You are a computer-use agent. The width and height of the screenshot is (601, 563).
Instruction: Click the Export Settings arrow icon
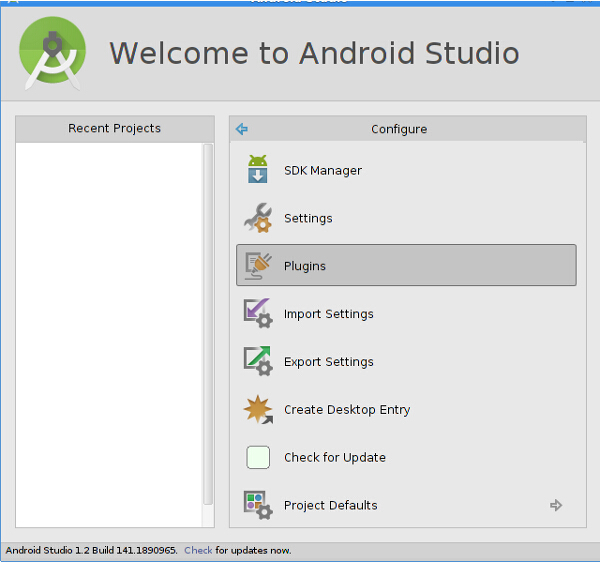pyautogui.click(x=258, y=361)
